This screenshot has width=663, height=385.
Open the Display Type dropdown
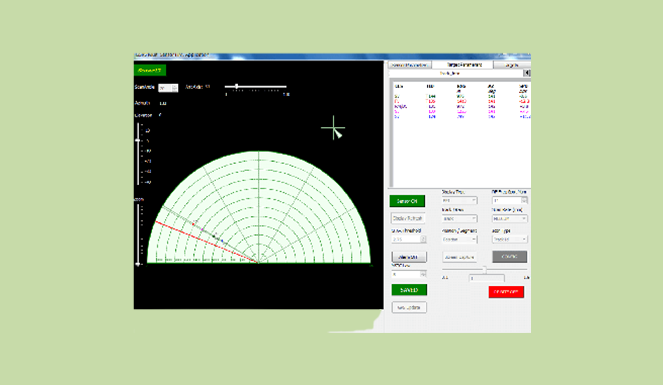coord(459,200)
